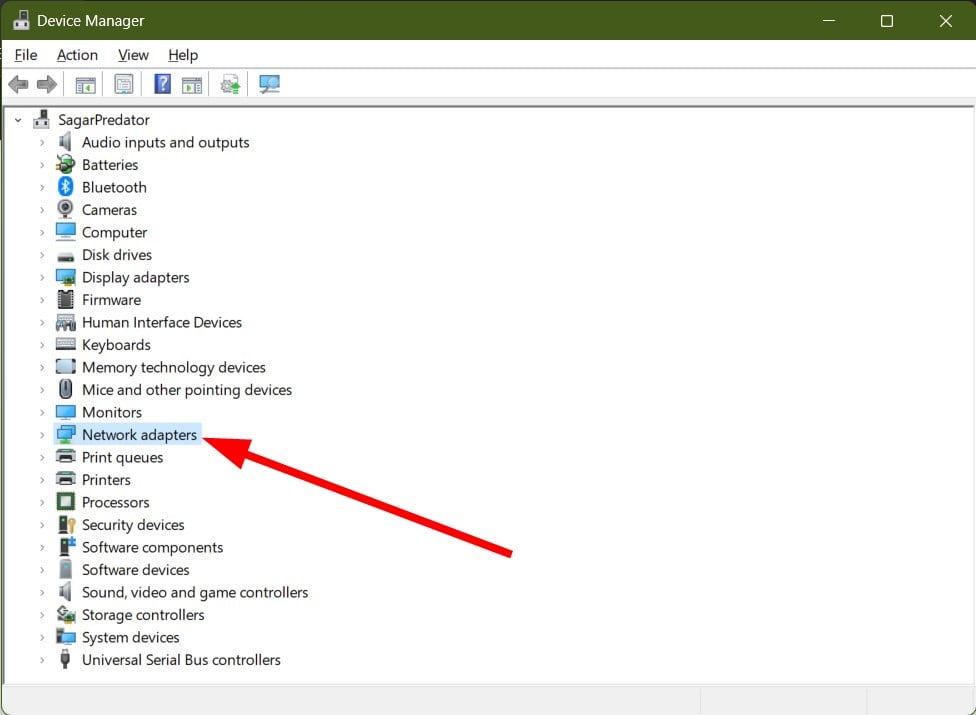
Task: Select the Disk drives tree item label
Action: pos(117,255)
